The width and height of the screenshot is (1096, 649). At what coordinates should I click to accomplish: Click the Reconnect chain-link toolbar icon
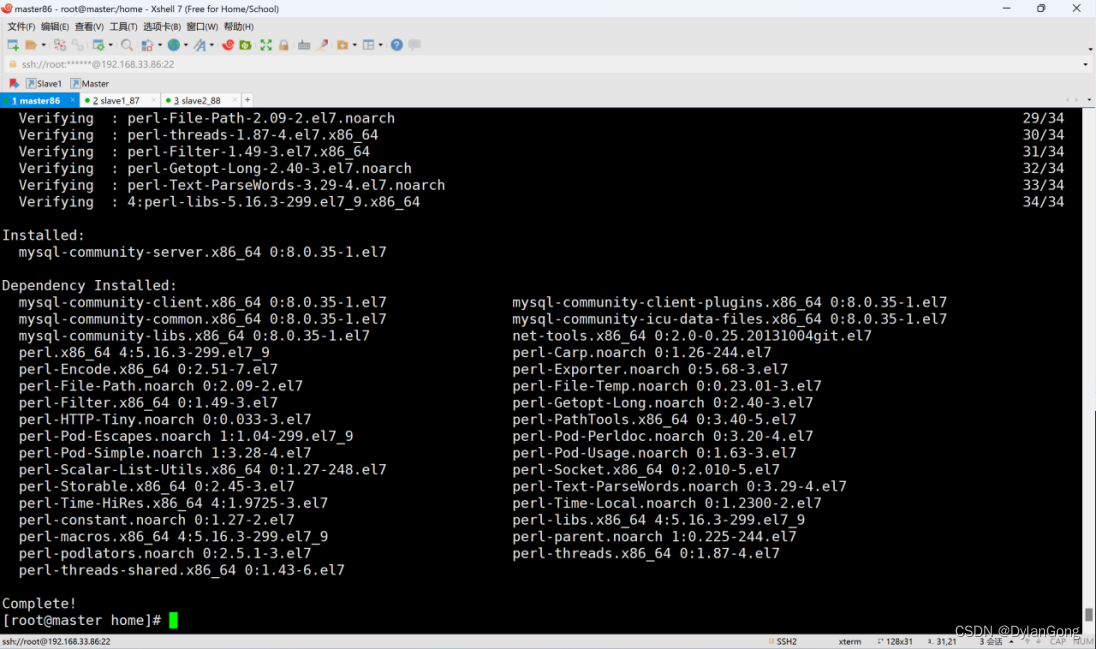pyautogui.click(x=77, y=45)
